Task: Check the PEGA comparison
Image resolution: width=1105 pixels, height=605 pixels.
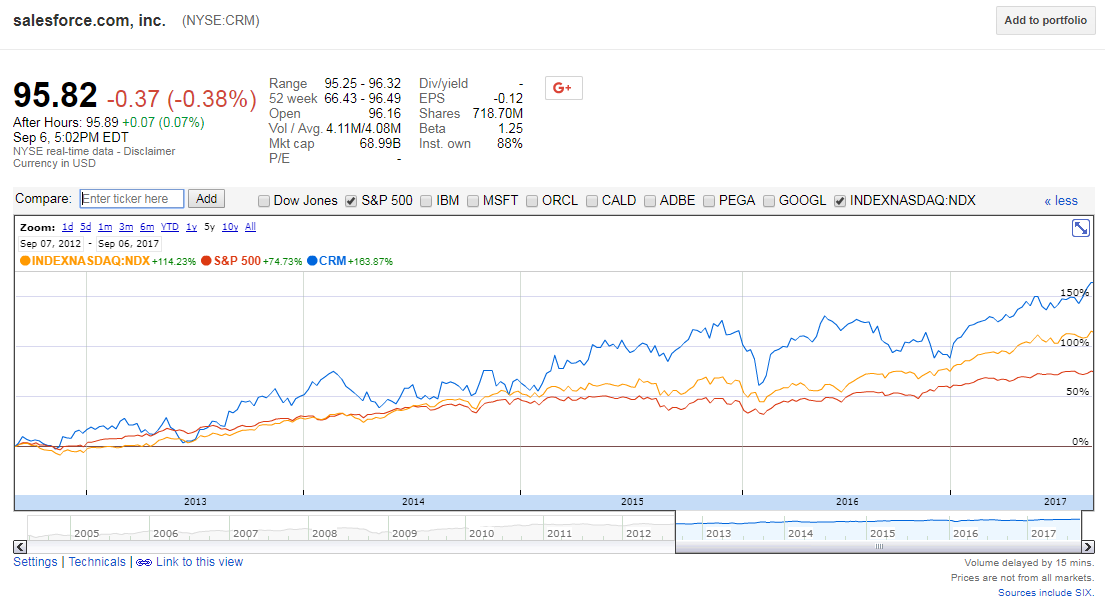Action: pos(709,201)
